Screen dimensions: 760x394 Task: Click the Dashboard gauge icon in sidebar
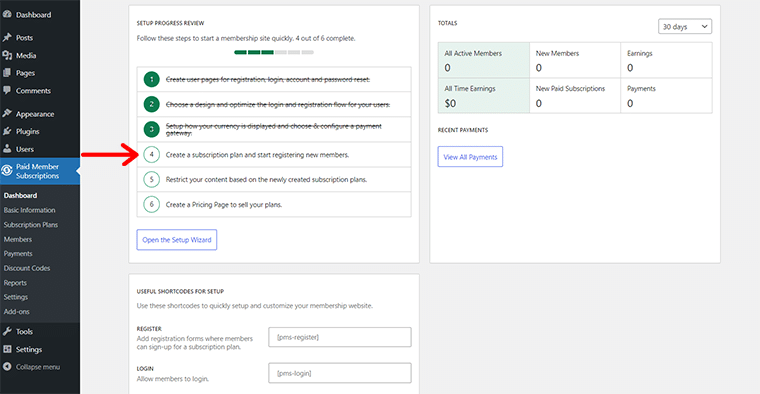(7, 15)
